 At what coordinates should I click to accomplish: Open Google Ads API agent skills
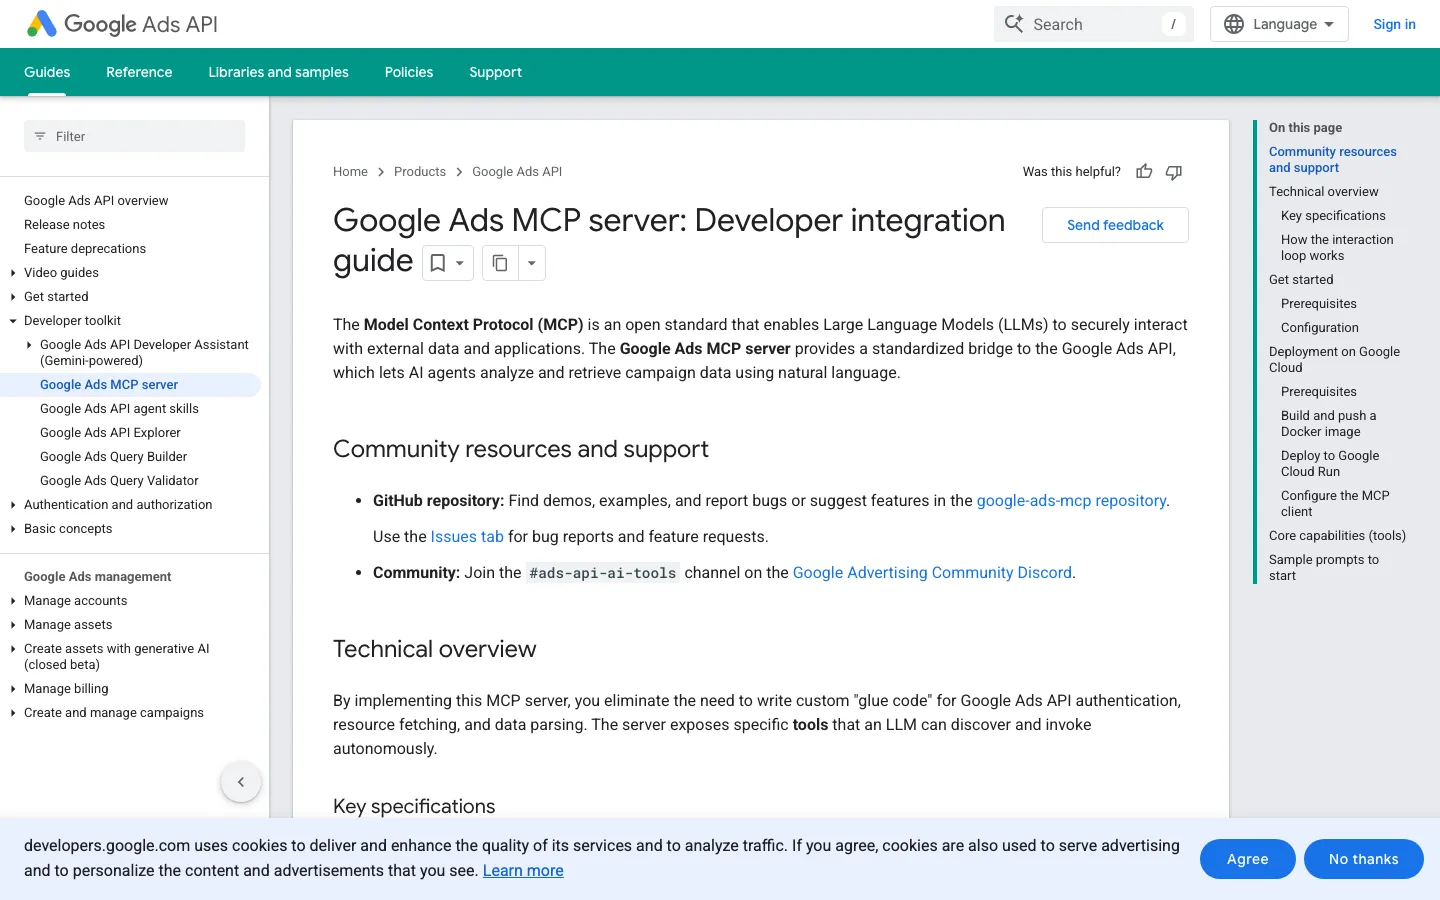pyautogui.click(x=119, y=409)
